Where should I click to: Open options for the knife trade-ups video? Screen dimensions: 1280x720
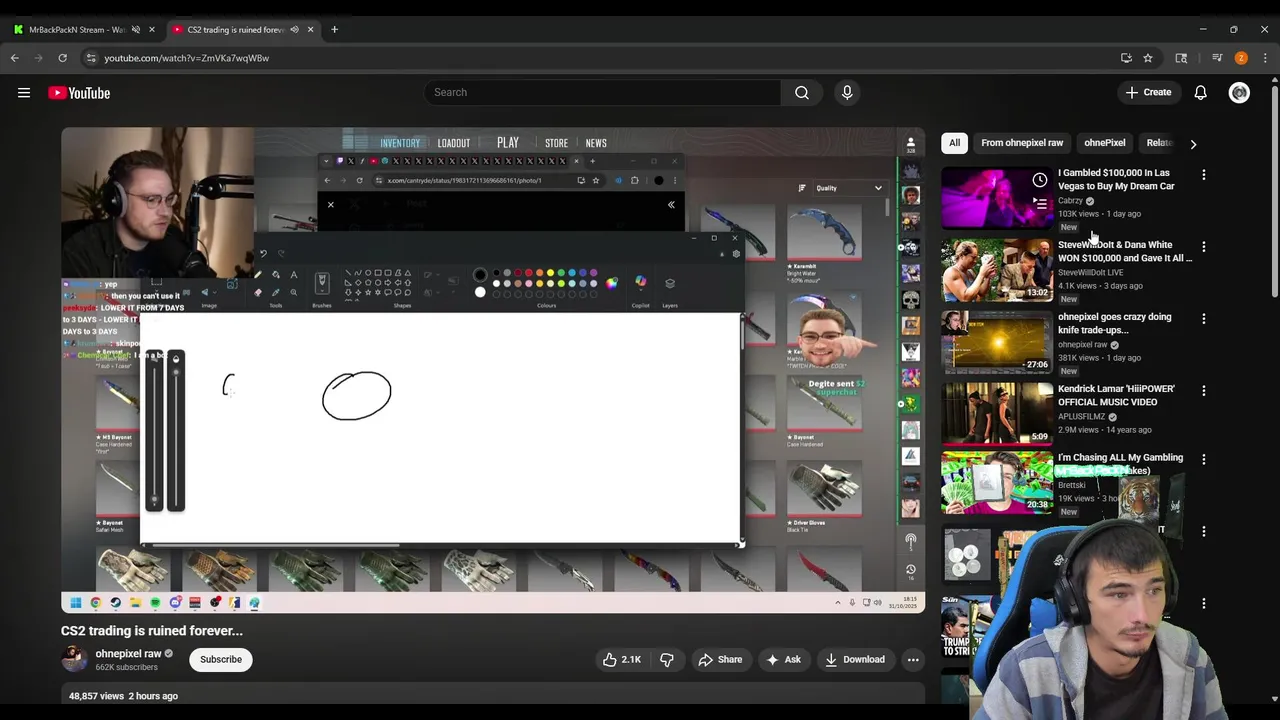click(x=1204, y=318)
